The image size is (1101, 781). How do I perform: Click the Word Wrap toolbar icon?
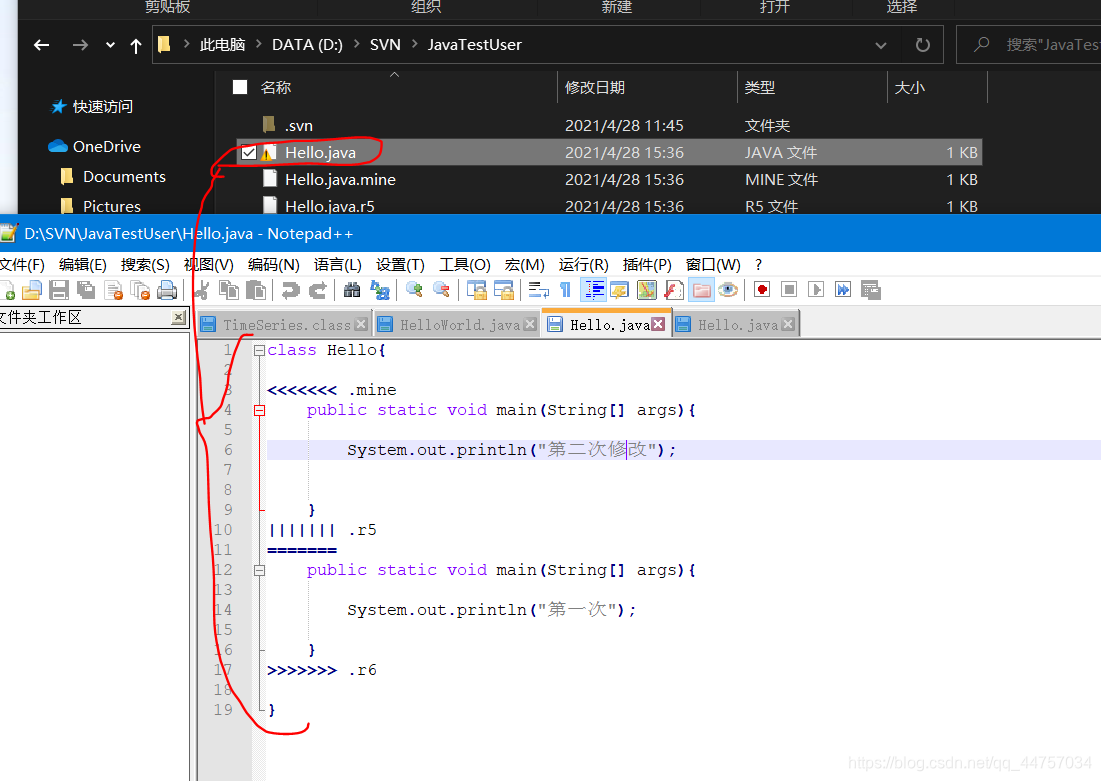(x=539, y=290)
